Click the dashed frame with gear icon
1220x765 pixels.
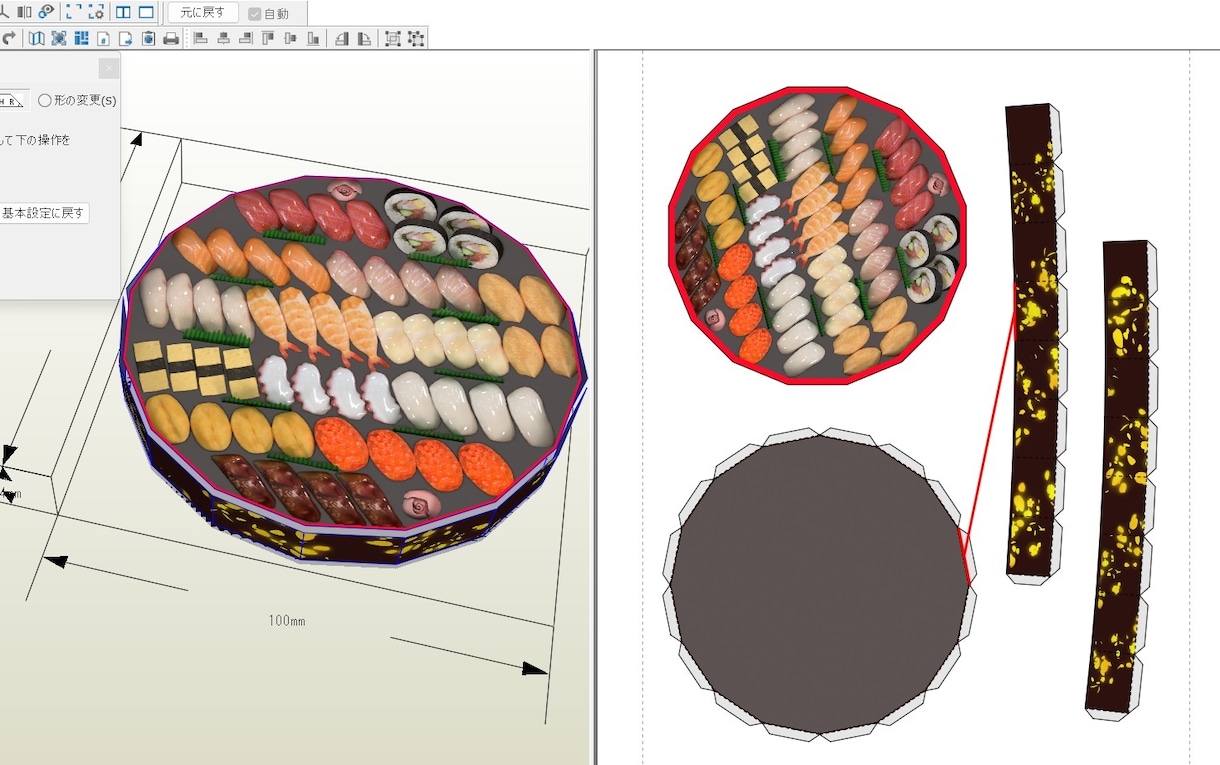point(97,13)
